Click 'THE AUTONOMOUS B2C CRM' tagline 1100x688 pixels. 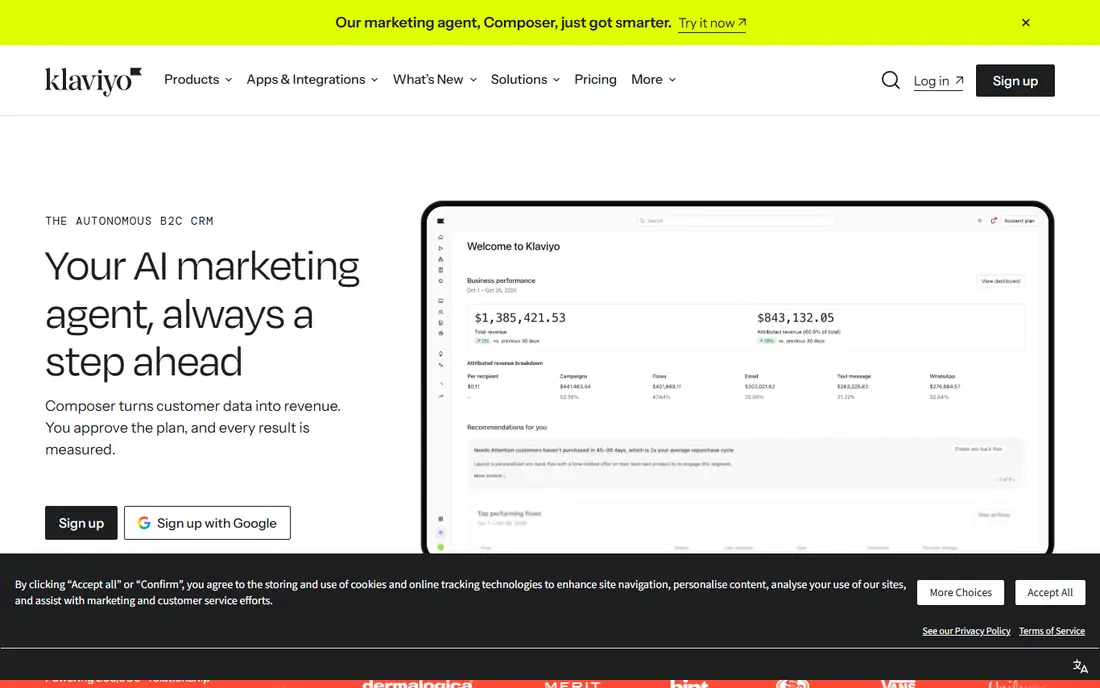coord(130,221)
